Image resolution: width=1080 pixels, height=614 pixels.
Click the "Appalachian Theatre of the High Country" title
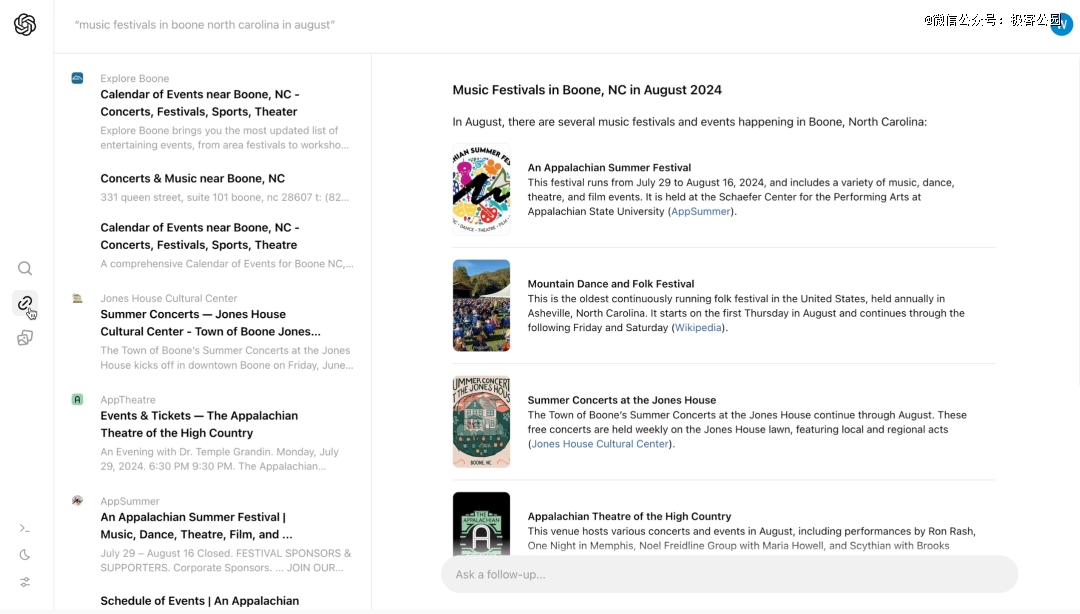point(630,516)
